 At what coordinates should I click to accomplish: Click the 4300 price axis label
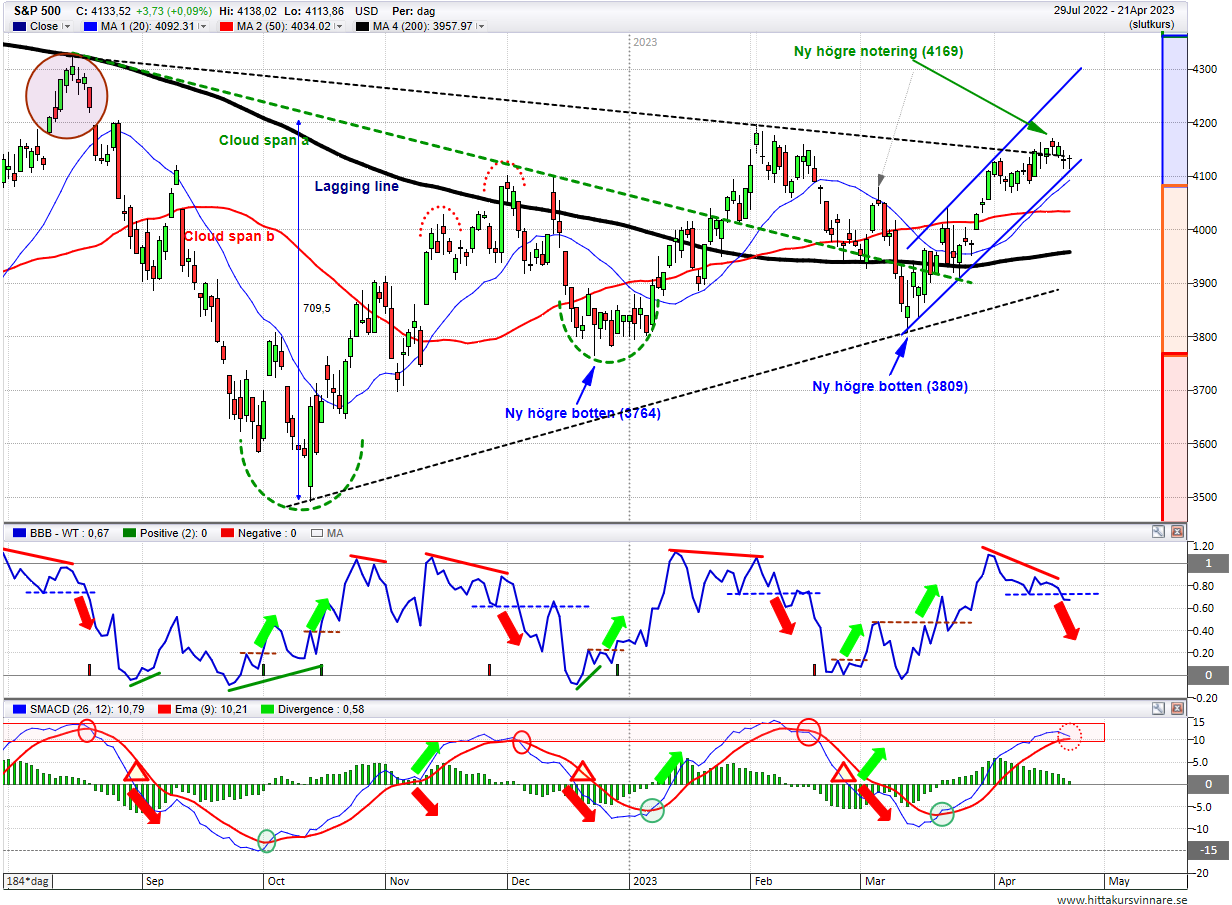click(x=1204, y=69)
